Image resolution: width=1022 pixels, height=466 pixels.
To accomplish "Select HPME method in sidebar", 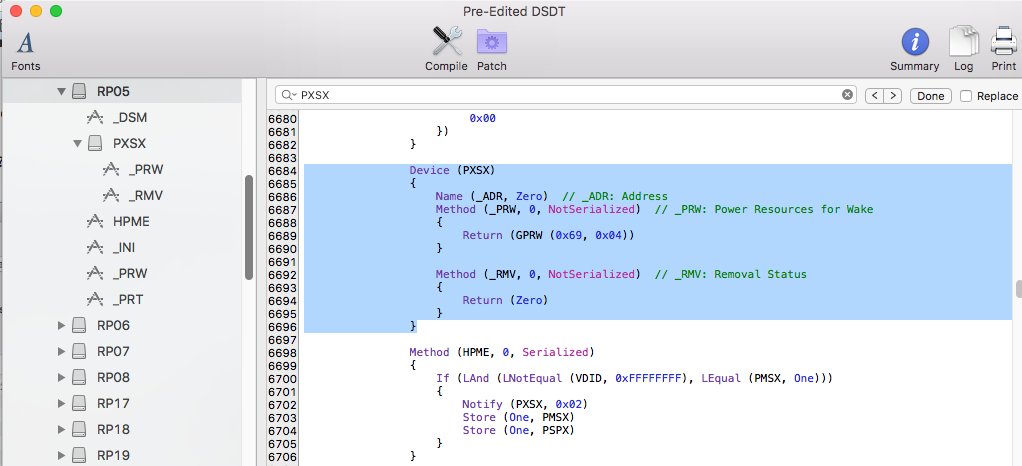I will coord(130,221).
